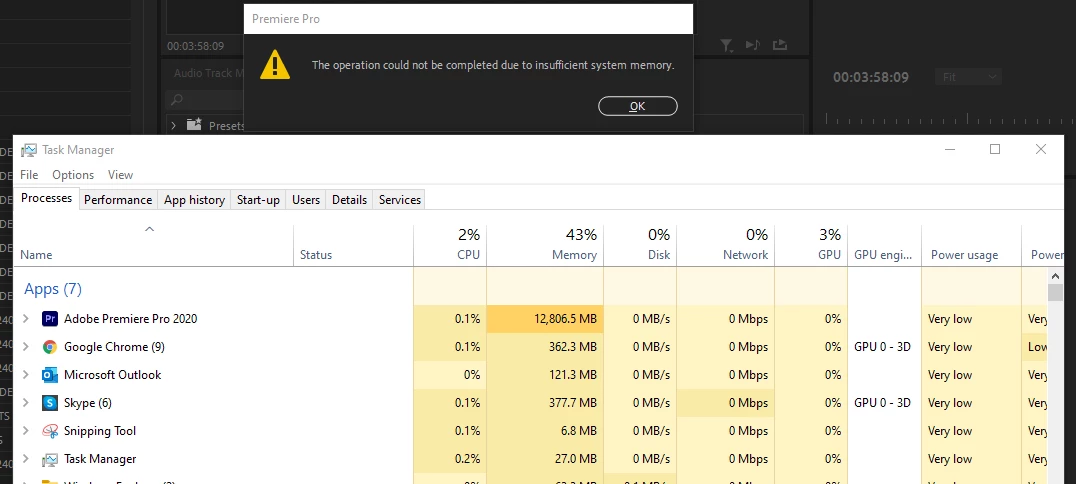
Task: Expand the Presets folder in Premiere effects panel
Action: [x=174, y=126]
